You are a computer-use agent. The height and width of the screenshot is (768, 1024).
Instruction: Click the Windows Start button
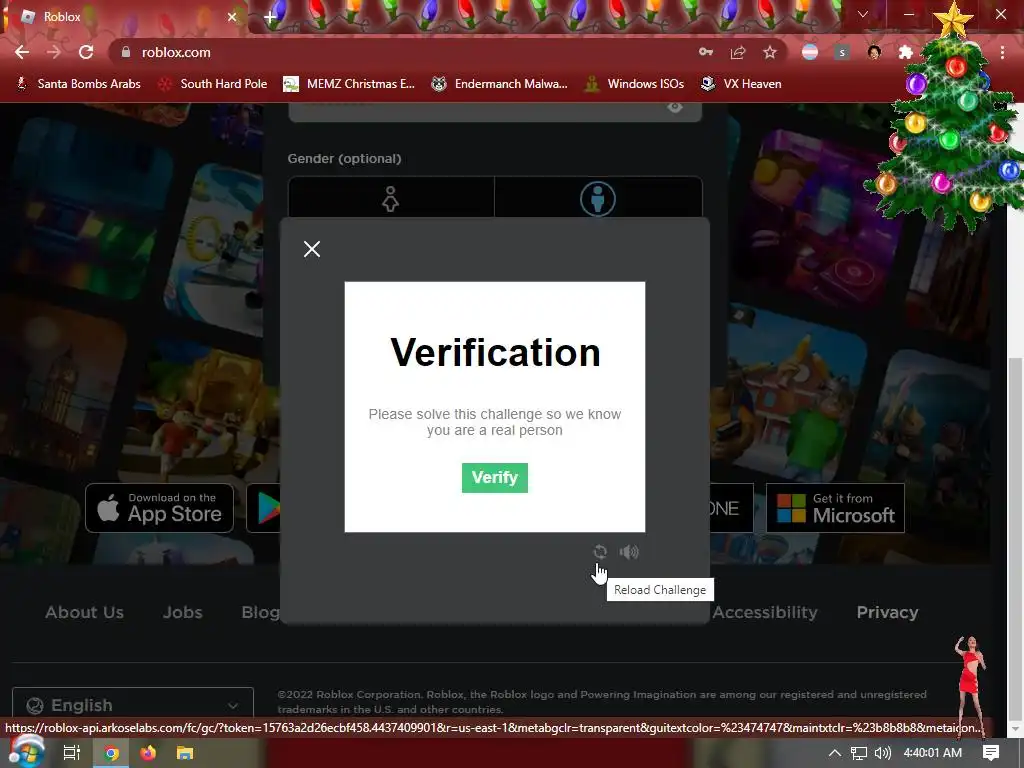(25, 752)
